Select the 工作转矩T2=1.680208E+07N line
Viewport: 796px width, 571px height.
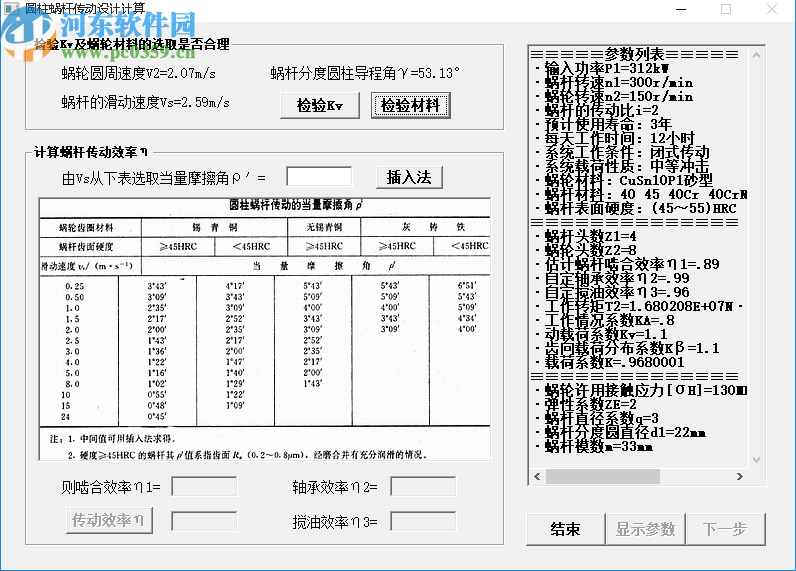click(x=639, y=307)
